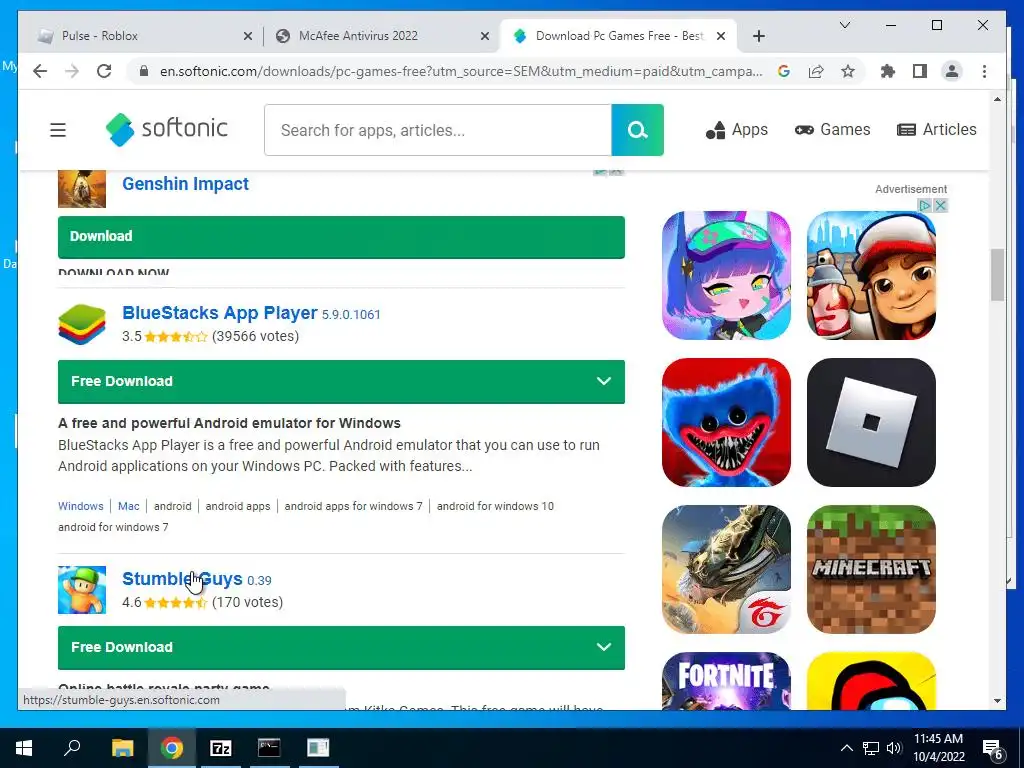This screenshot has height=768, width=1024.
Task: Click into the Softonic search field
Action: point(438,130)
